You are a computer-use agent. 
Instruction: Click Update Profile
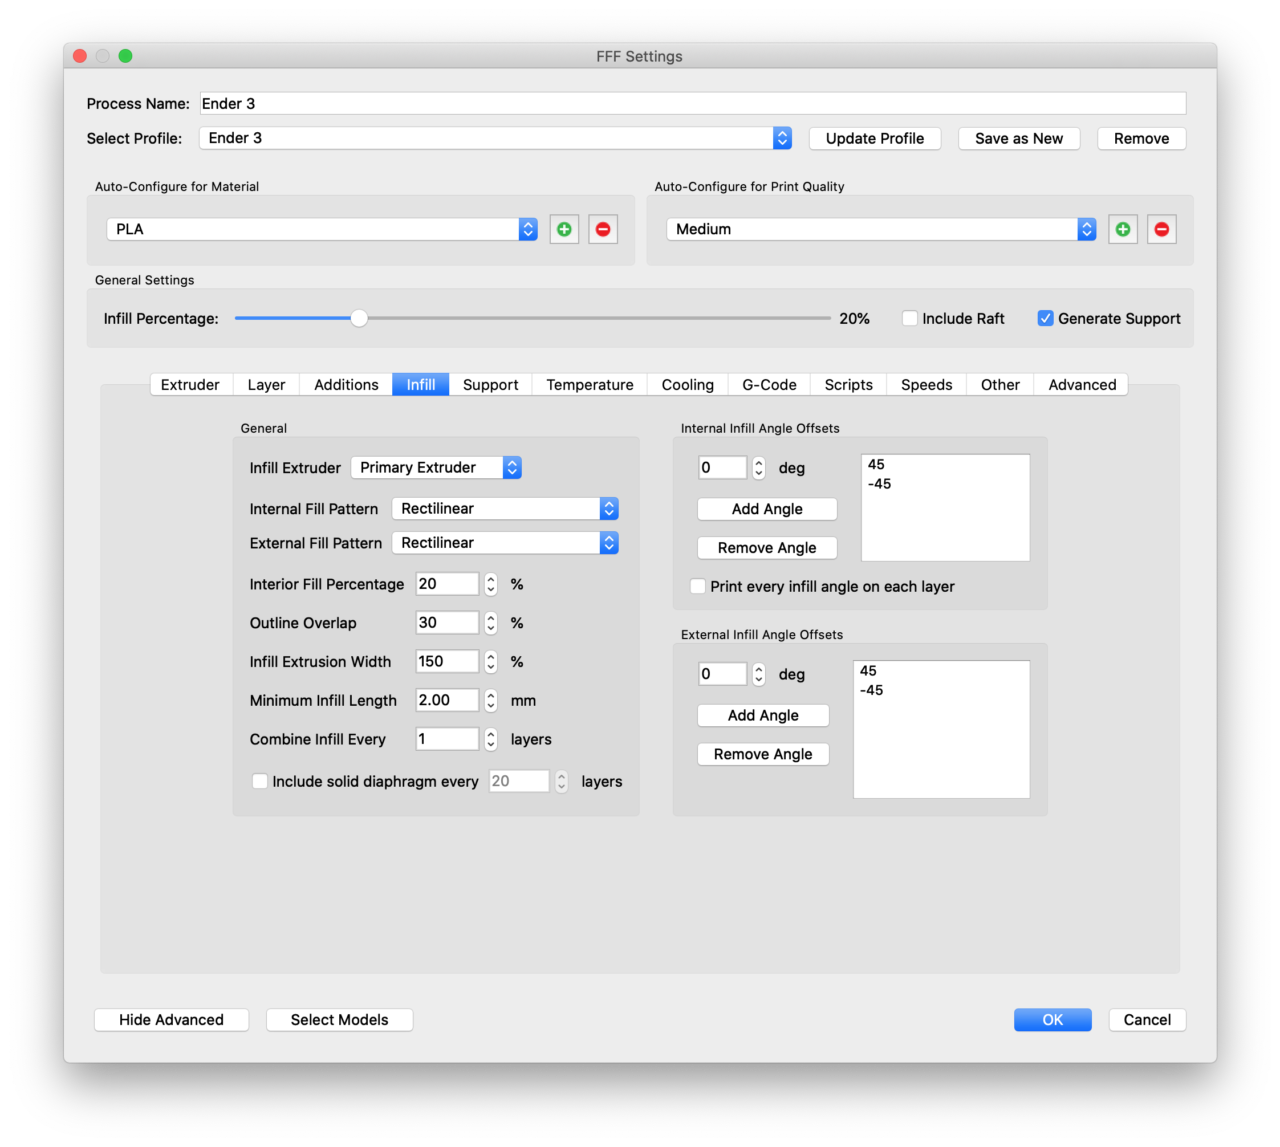pyautogui.click(x=874, y=138)
